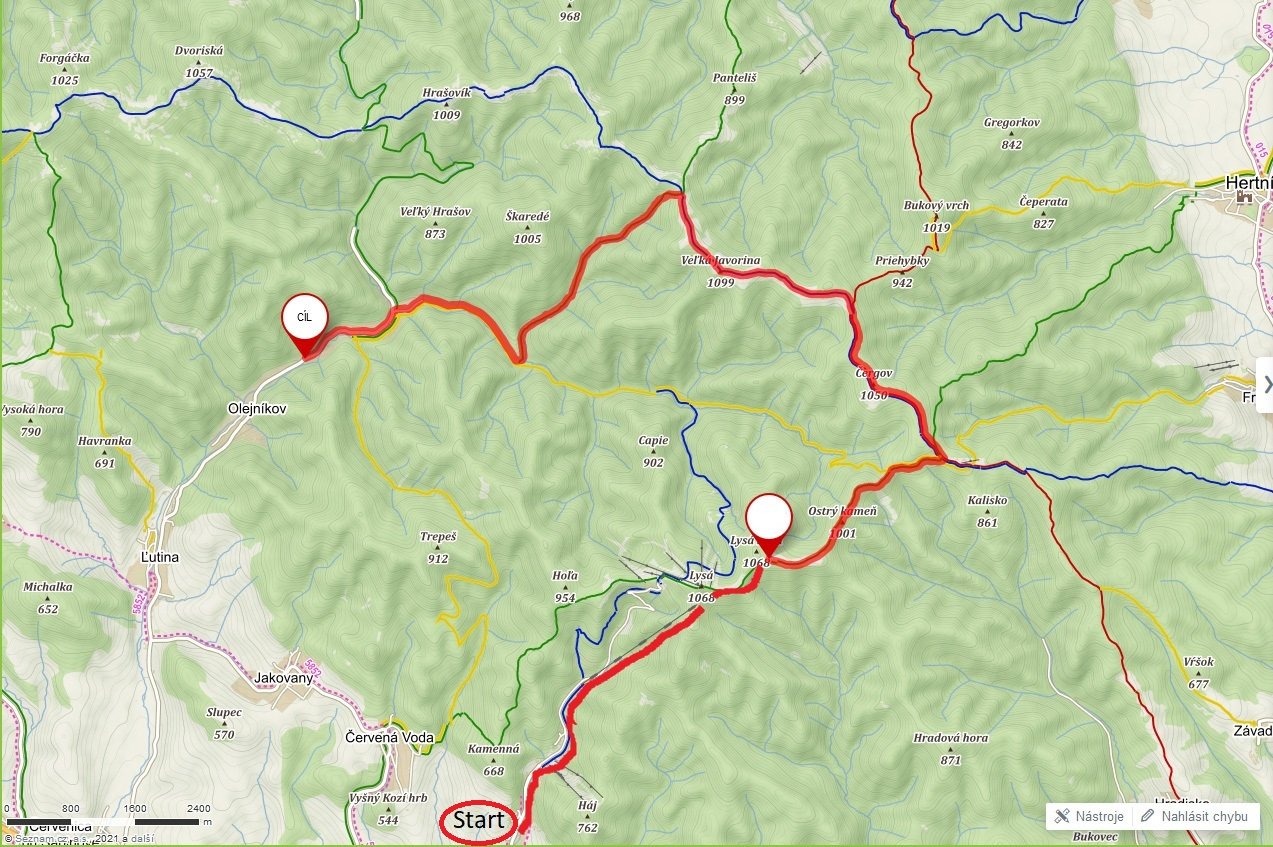Click the CÍL destination marker pin
The width and height of the screenshot is (1273, 847).
304,320
